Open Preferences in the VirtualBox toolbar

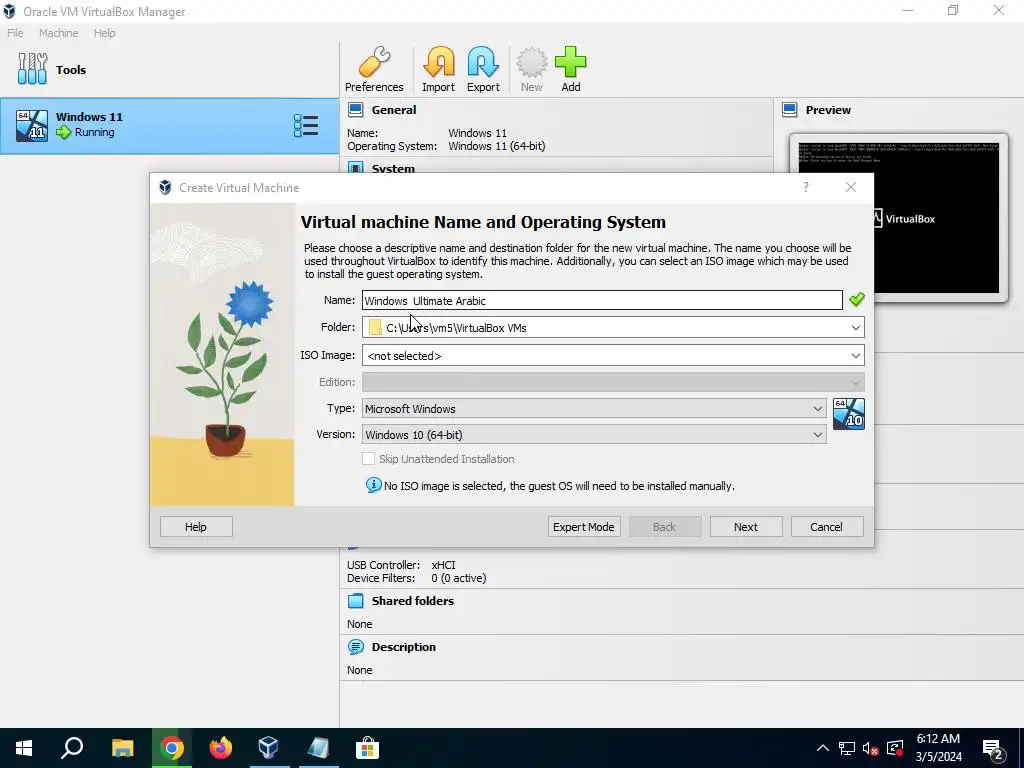(x=374, y=70)
